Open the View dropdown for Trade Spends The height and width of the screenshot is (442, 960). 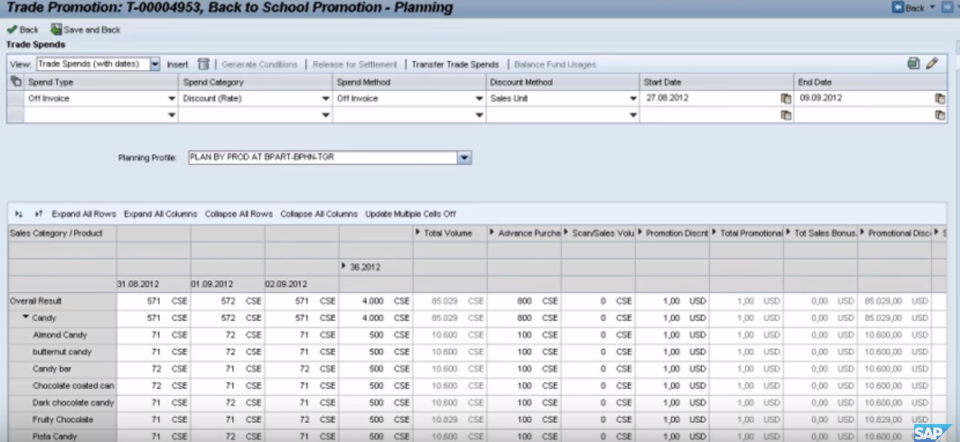155,64
